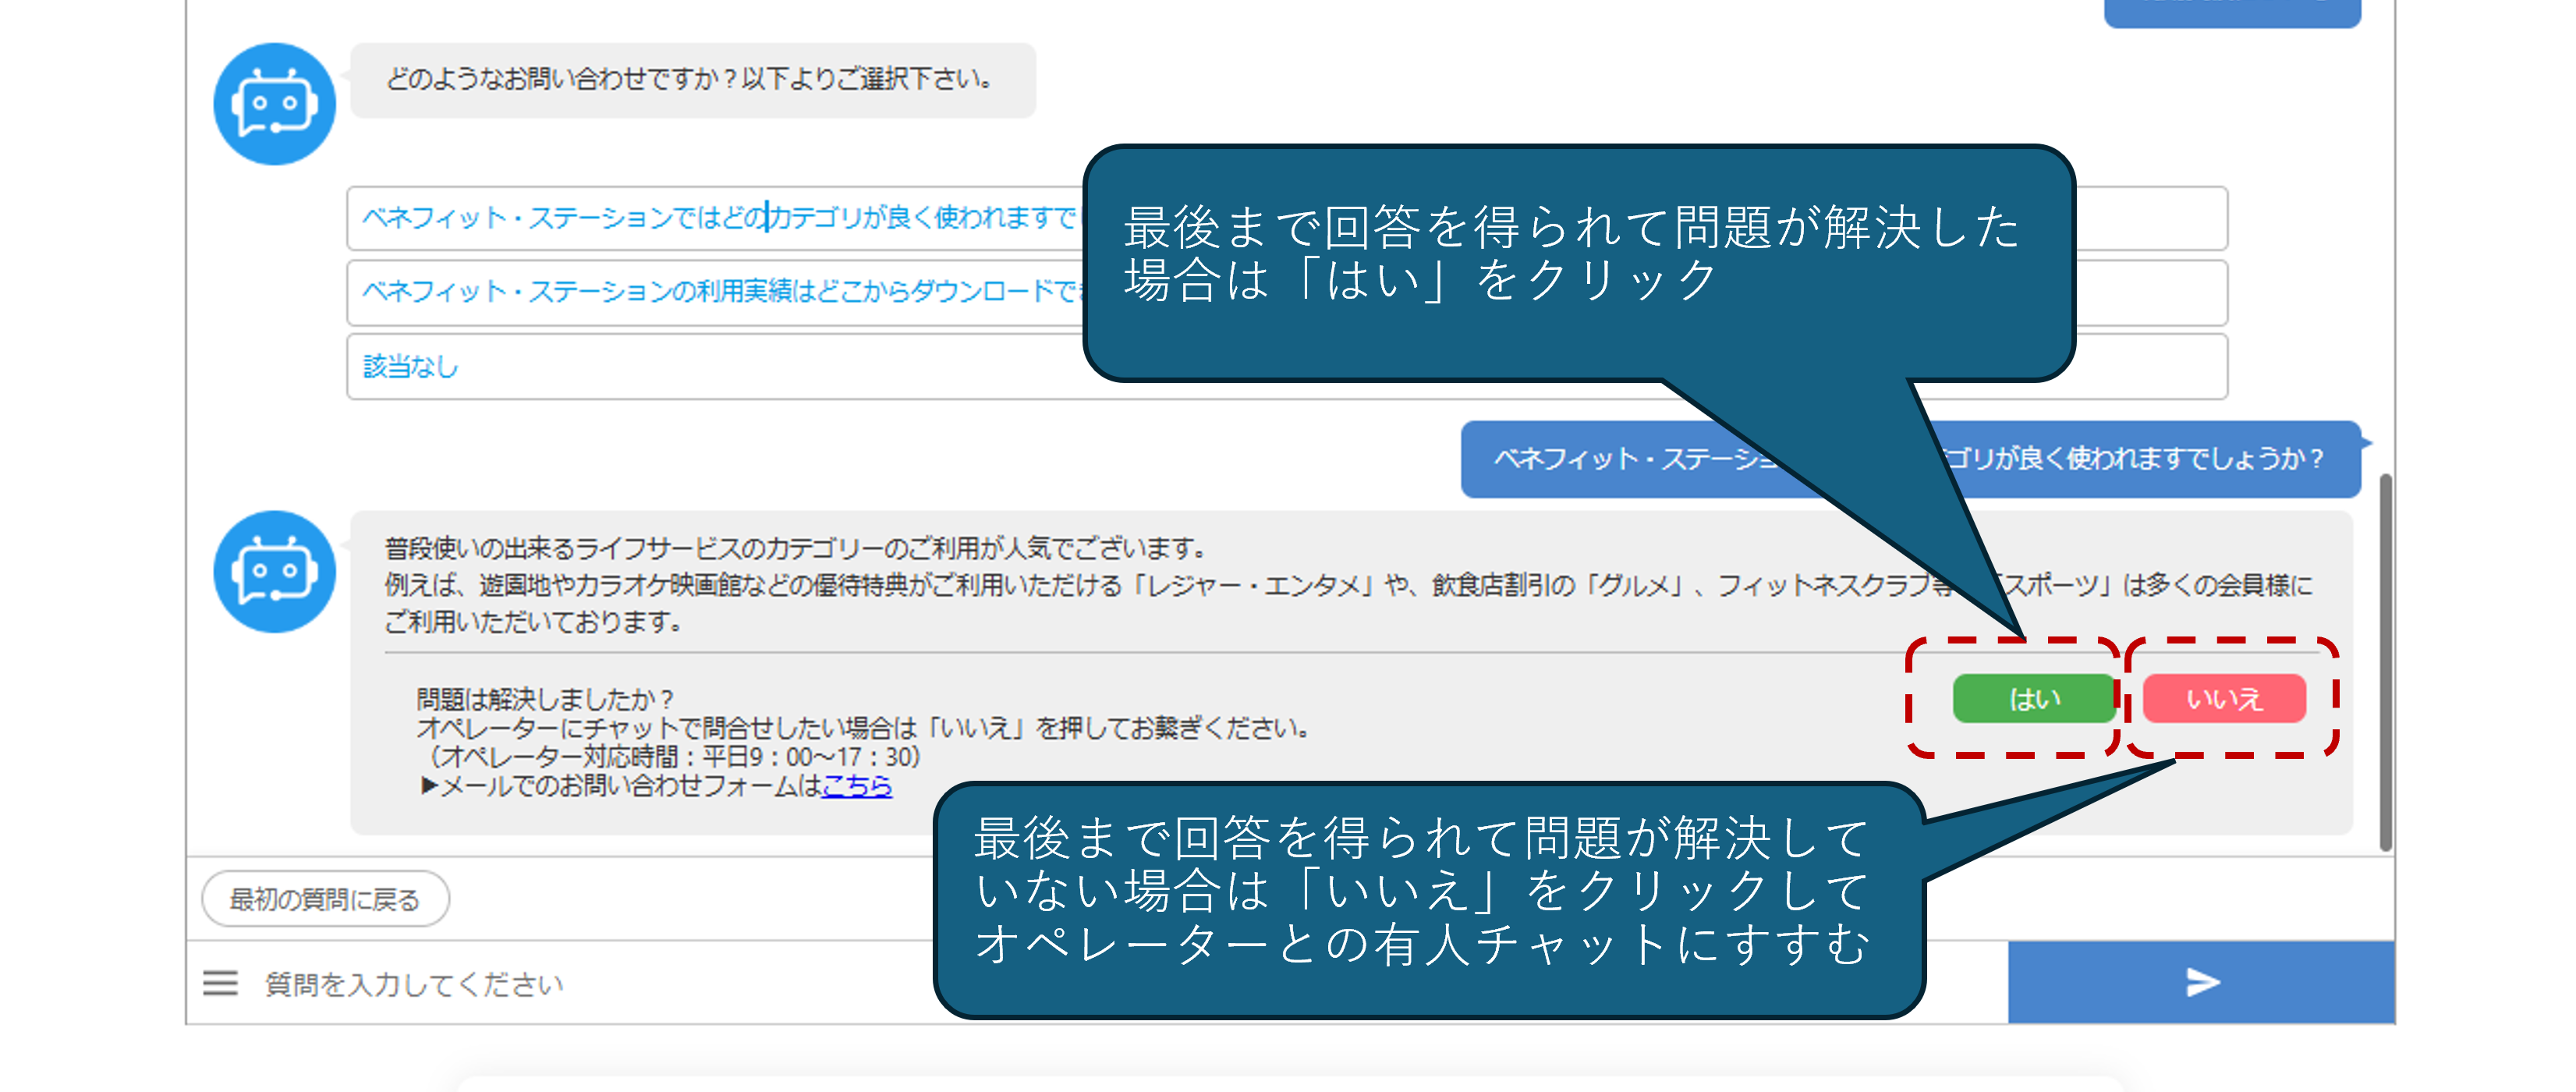Click the red いいえ button
This screenshot has width=2576, height=1092.
coord(2225,698)
